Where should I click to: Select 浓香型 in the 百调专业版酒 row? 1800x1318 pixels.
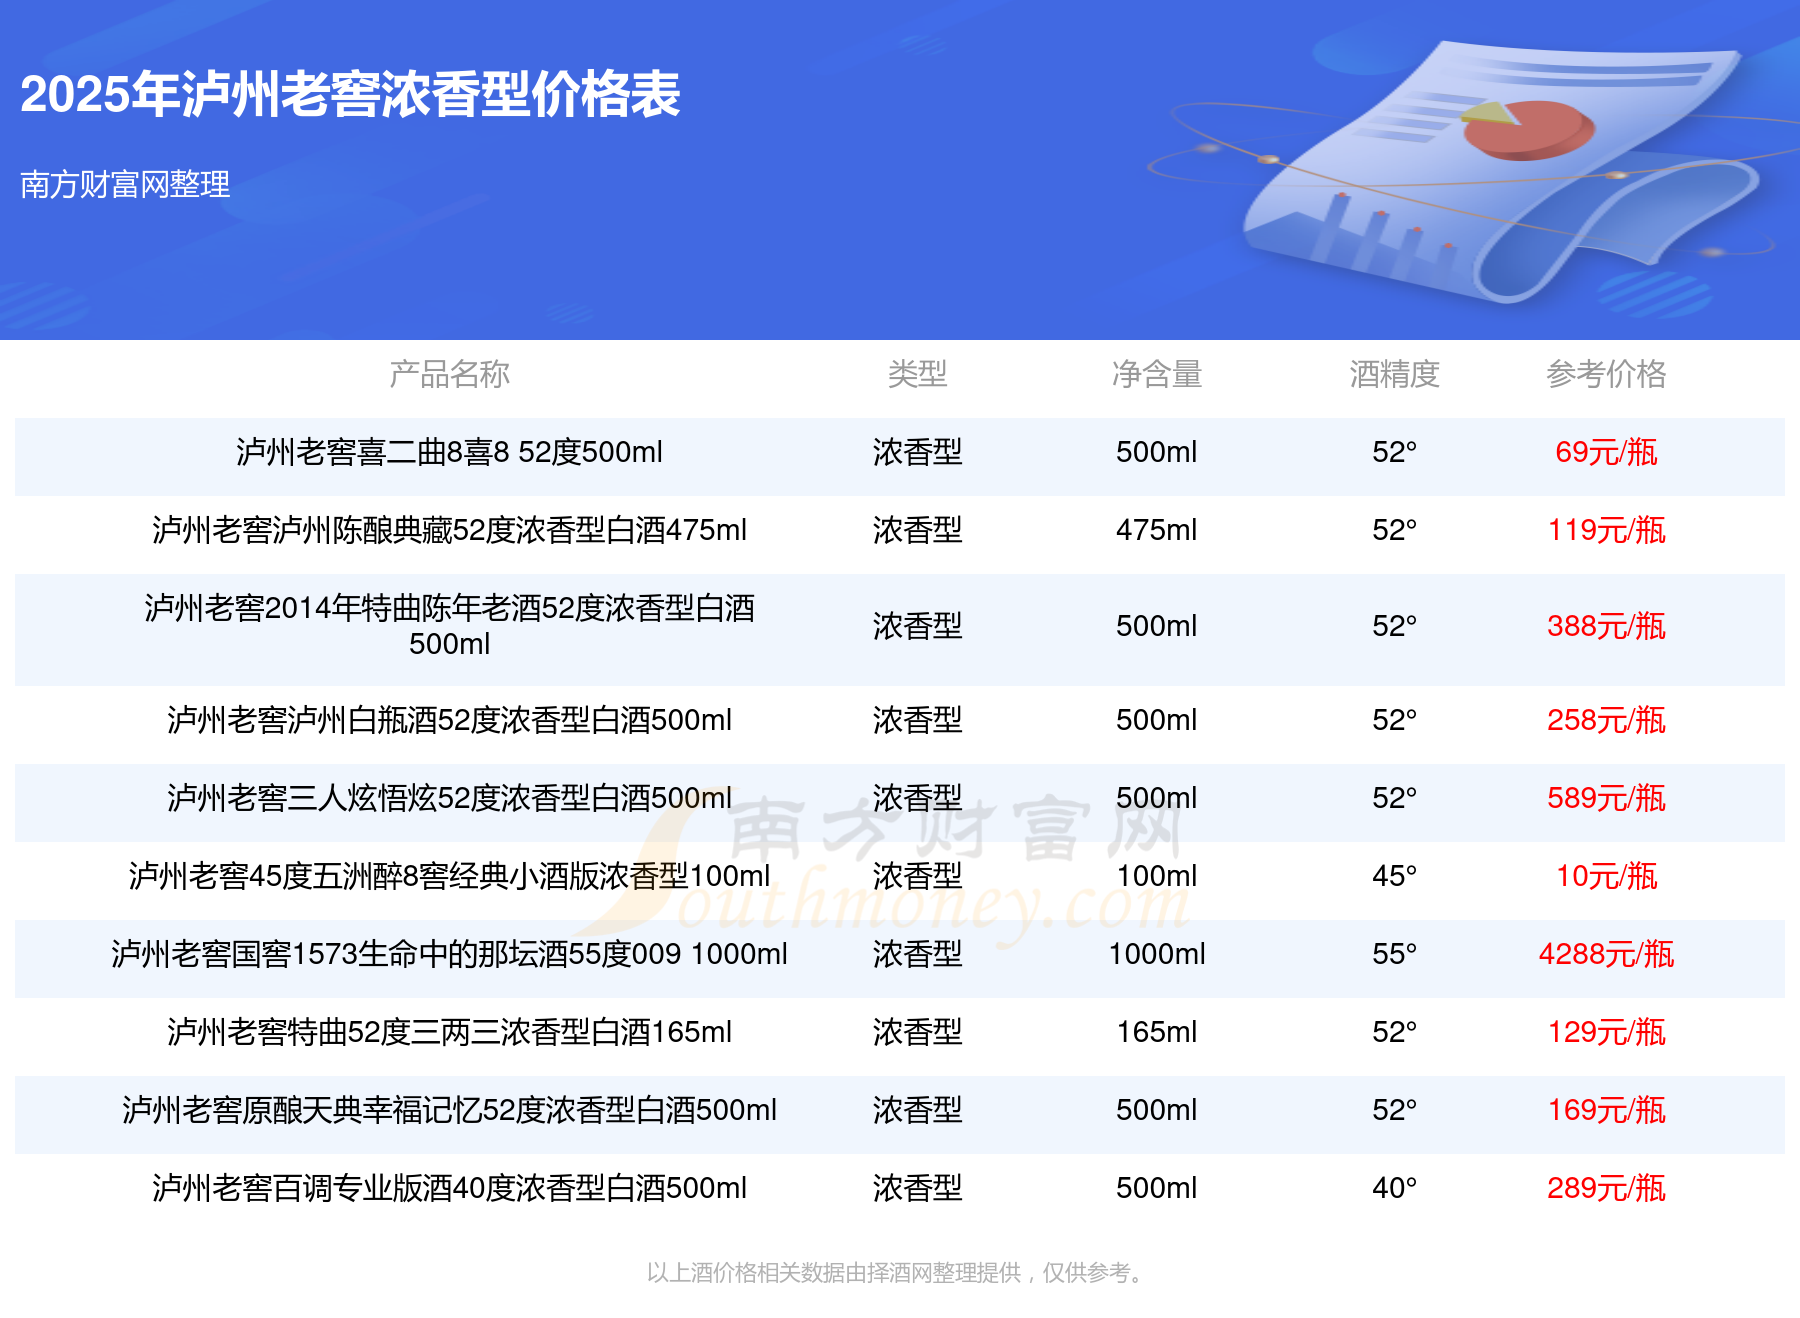tap(917, 1188)
